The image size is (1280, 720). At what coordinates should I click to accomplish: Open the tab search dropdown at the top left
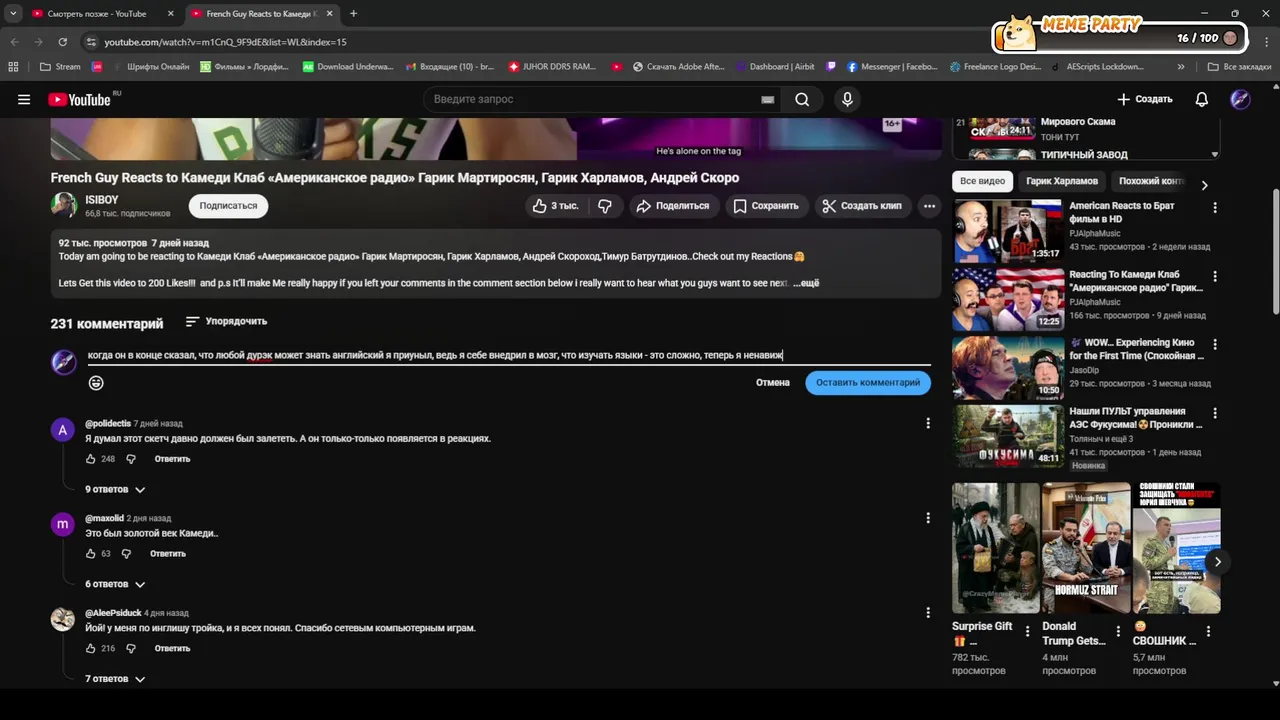click(13, 14)
